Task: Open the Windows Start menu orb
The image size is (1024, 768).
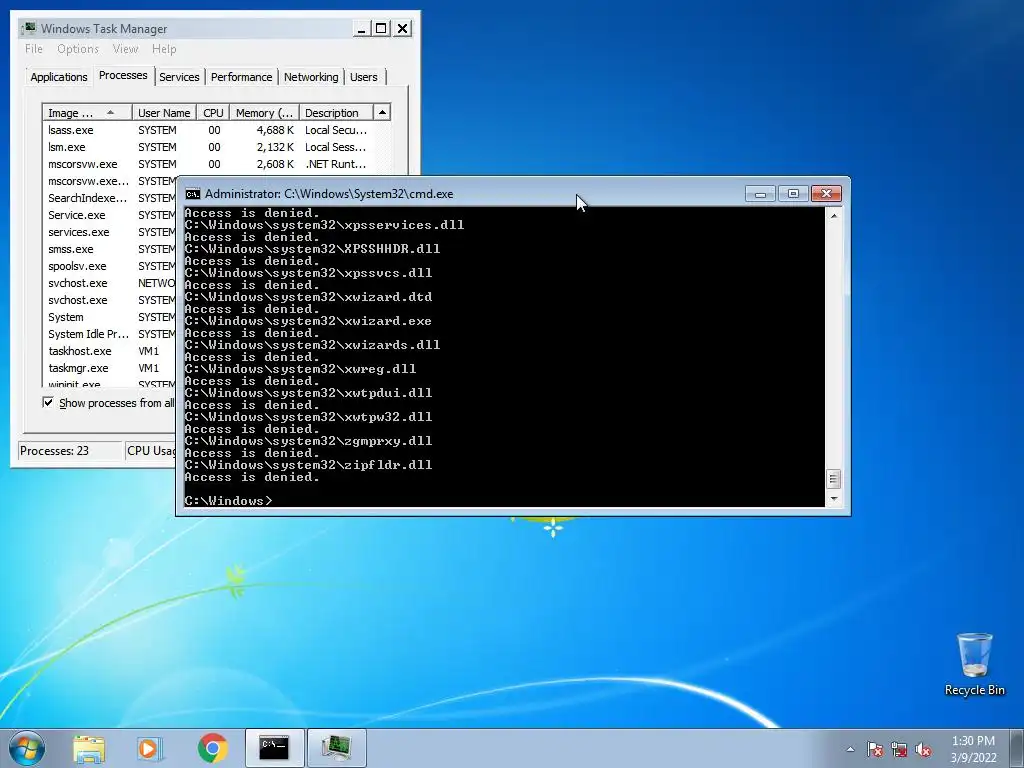Action: click(x=27, y=748)
